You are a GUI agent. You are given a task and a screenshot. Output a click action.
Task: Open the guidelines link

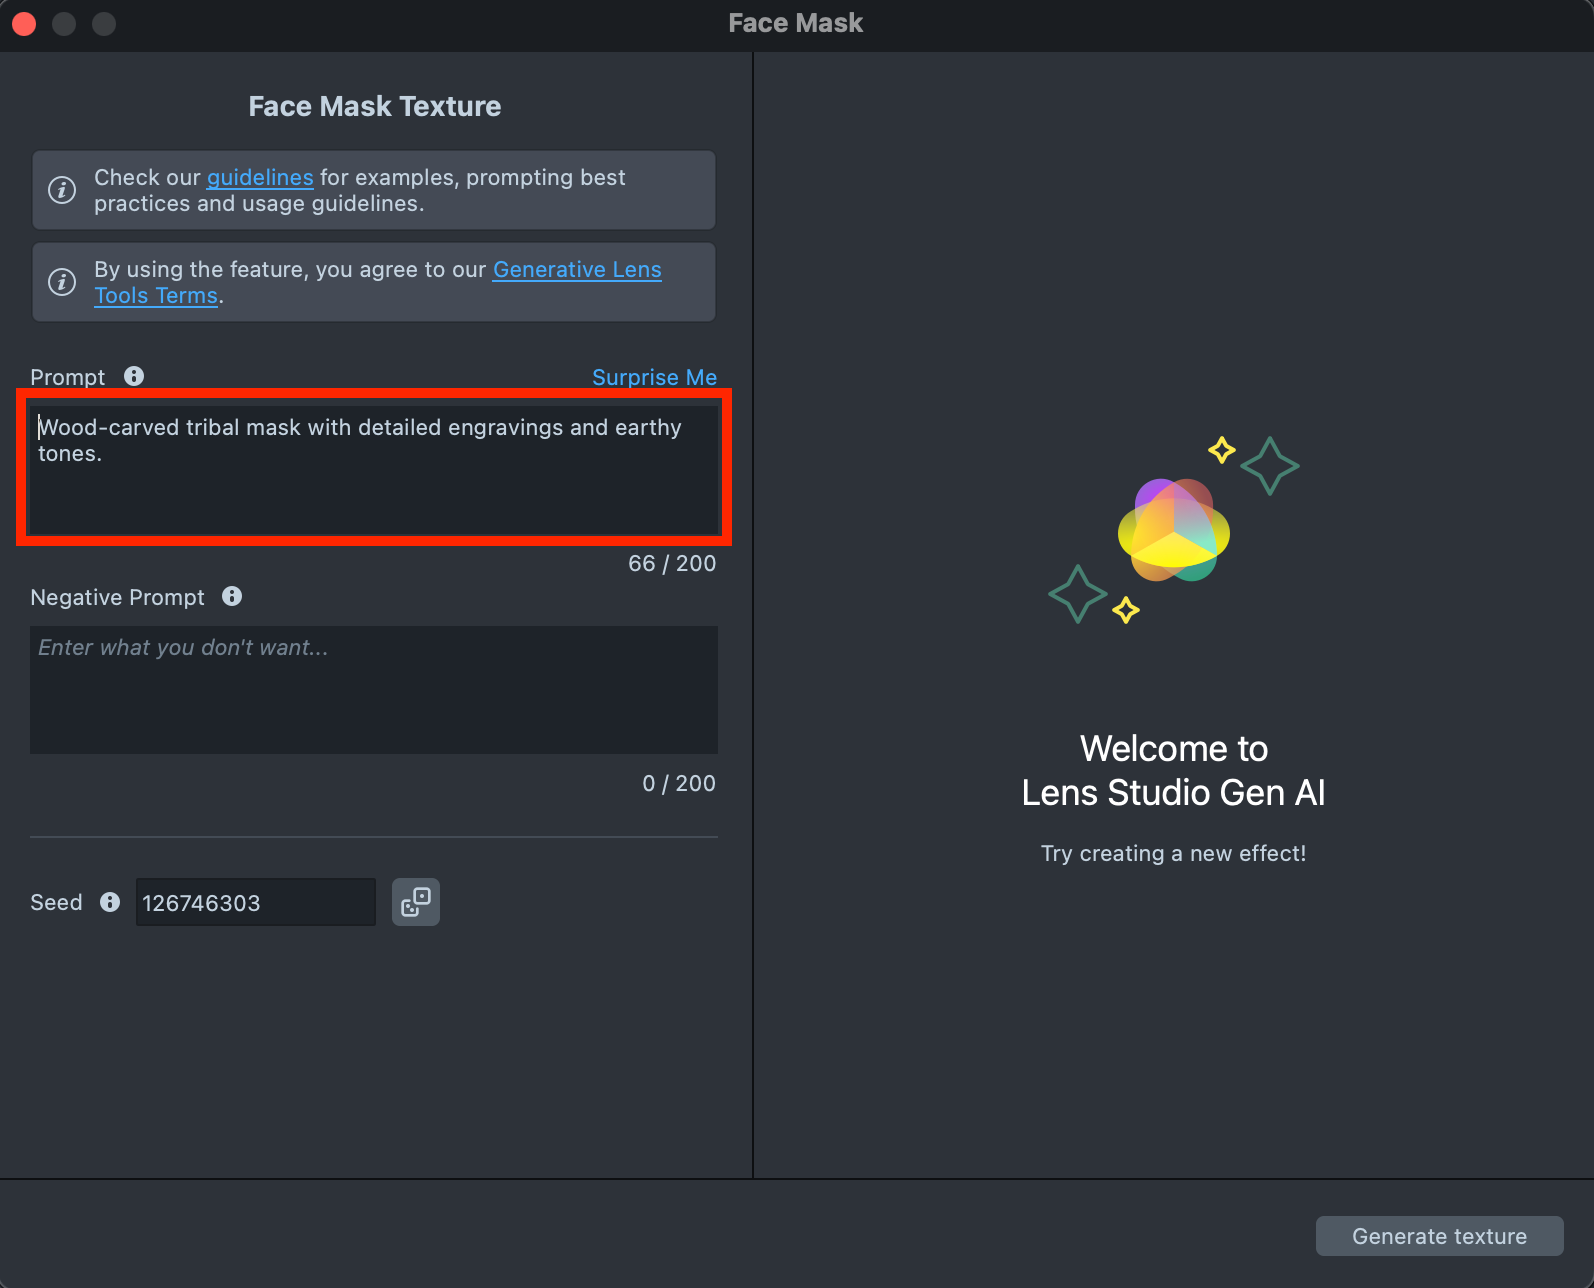[x=260, y=178]
